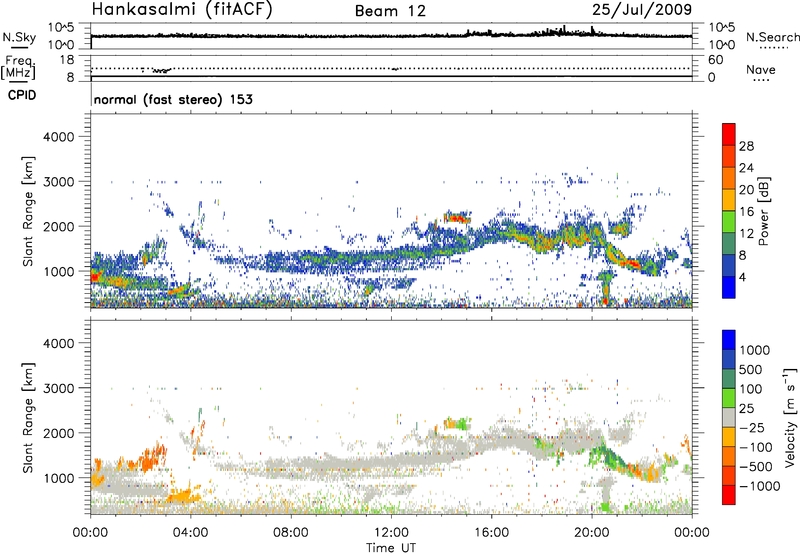Click the red bottom of velocity colorbar
The height and width of the screenshot is (554, 800).
click(729, 495)
